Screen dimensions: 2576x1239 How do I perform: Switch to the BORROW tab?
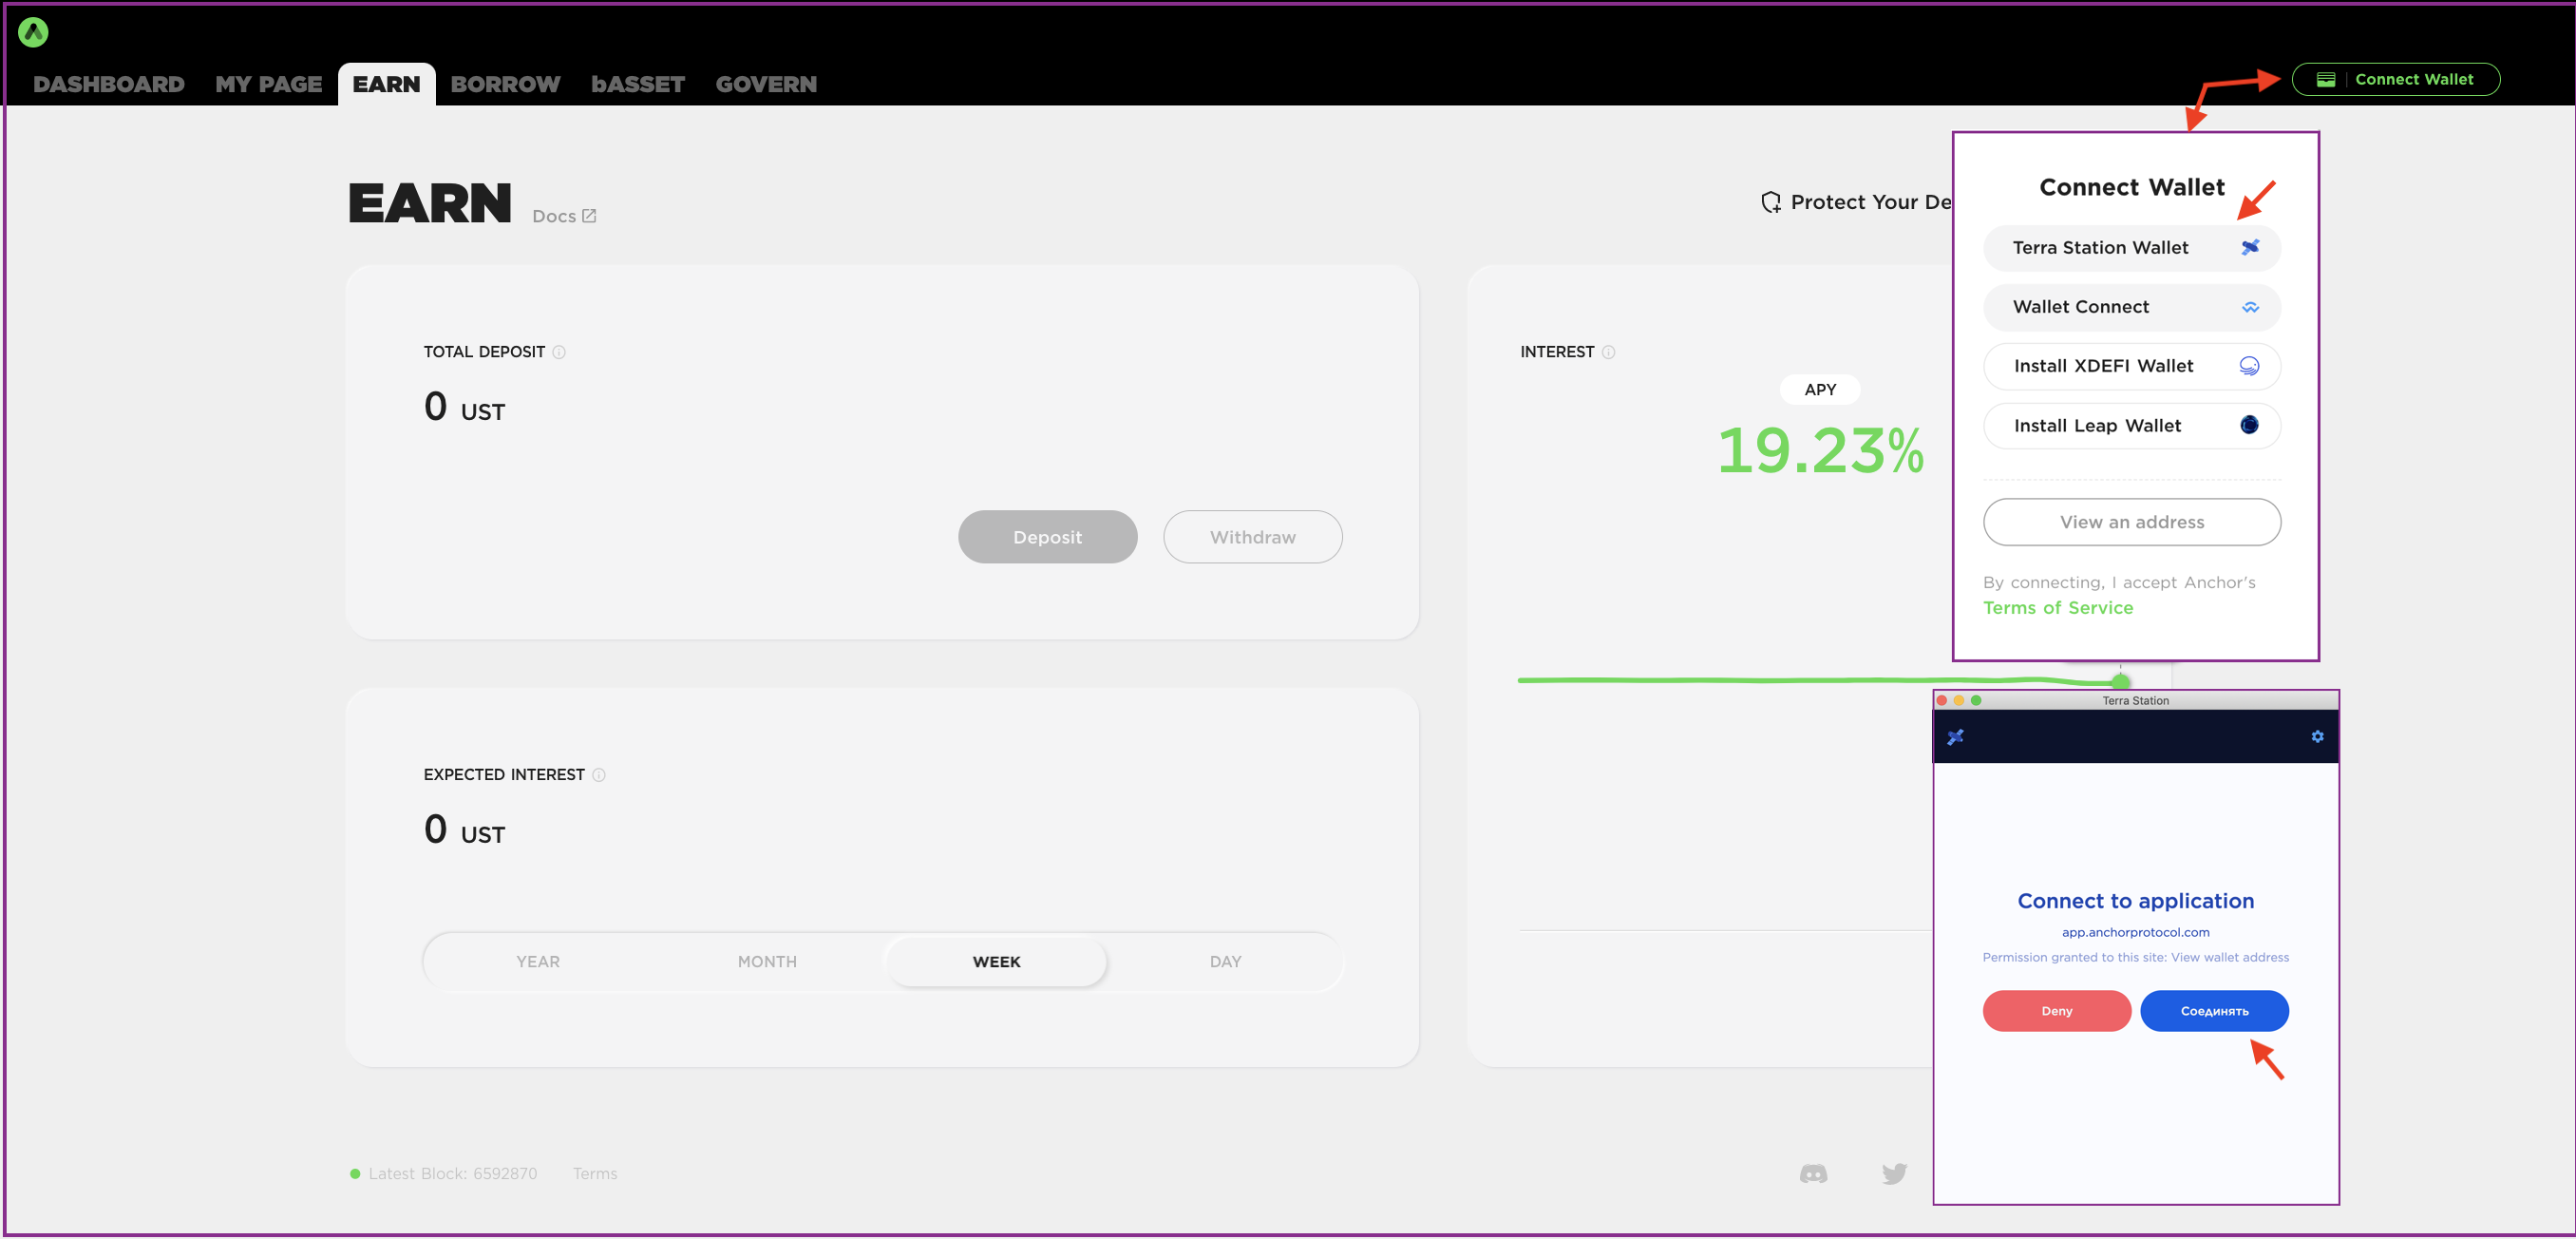point(505,84)
